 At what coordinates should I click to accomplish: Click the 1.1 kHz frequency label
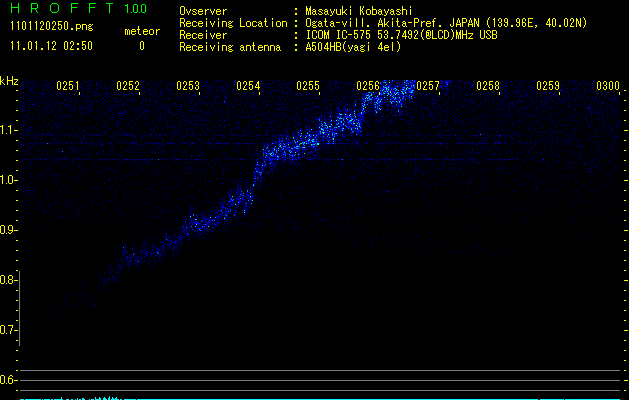pyautogui.click(x=10, y=130)
